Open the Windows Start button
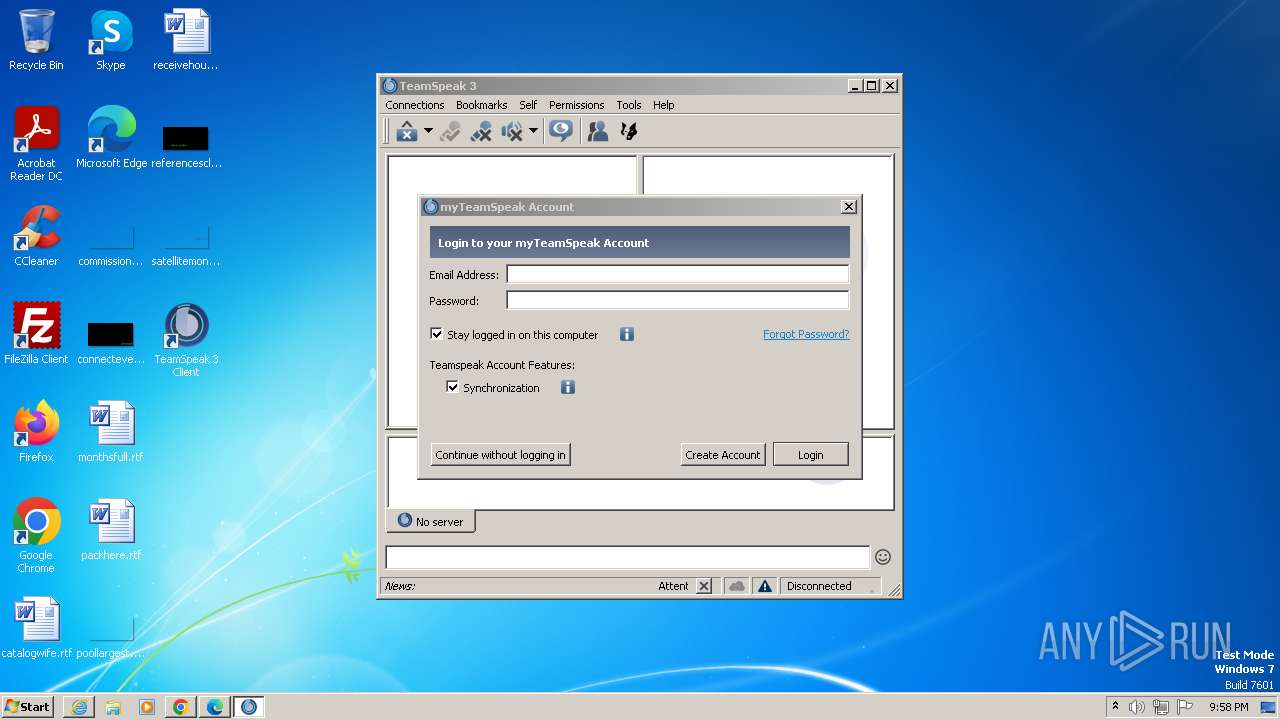Image resolution: width=1280 pixels, height=720 pixels. click(x=27, y=706)
